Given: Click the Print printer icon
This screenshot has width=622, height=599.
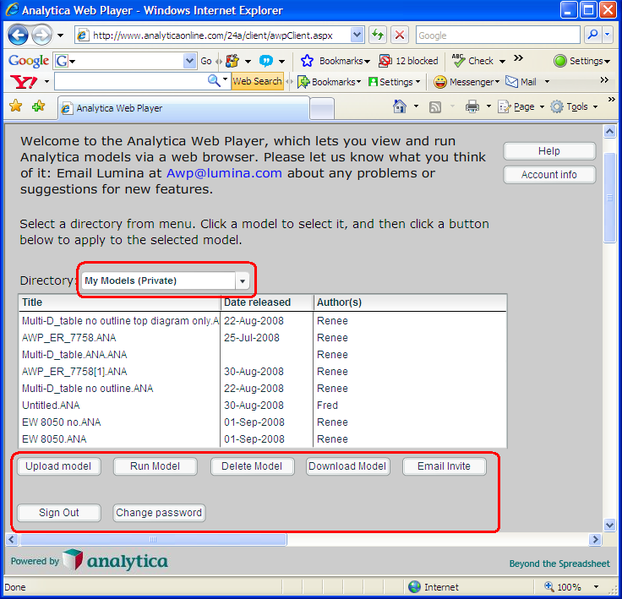Looking at the screenshot, I should [472, 107].
